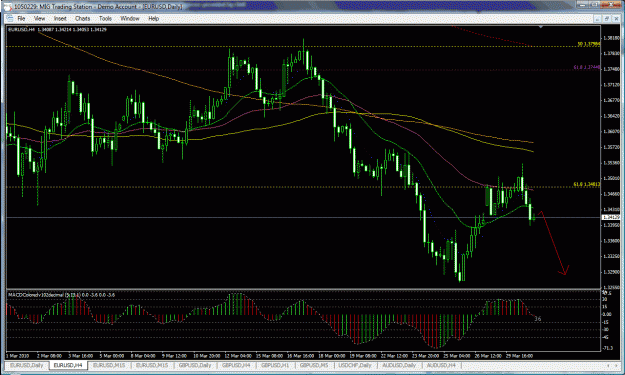Click the '25 Mar 04:00' time axis label

pyautogui.click(x=457, y=355)
